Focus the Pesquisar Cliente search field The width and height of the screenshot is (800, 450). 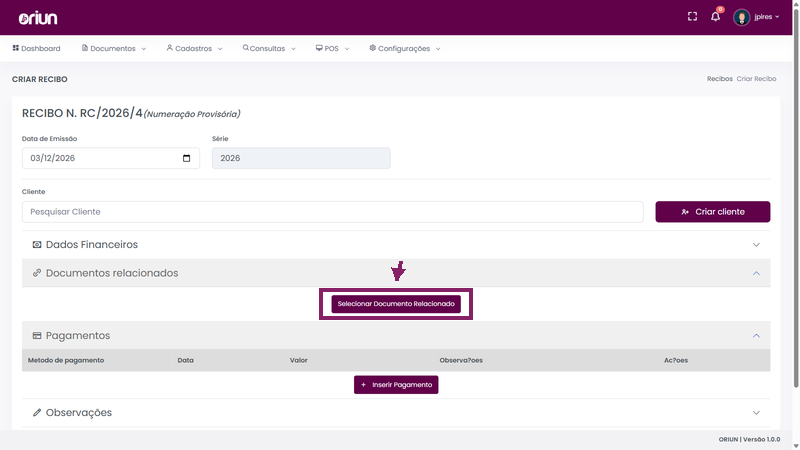pyautogui.click(x=333, y=212)
